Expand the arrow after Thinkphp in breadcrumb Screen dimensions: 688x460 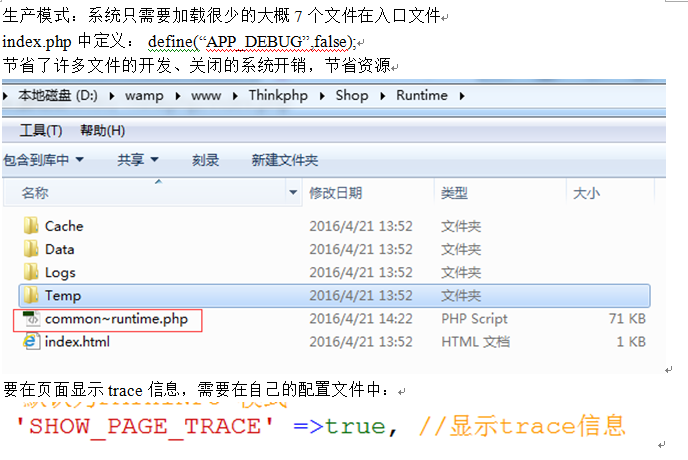pos(322,96)
